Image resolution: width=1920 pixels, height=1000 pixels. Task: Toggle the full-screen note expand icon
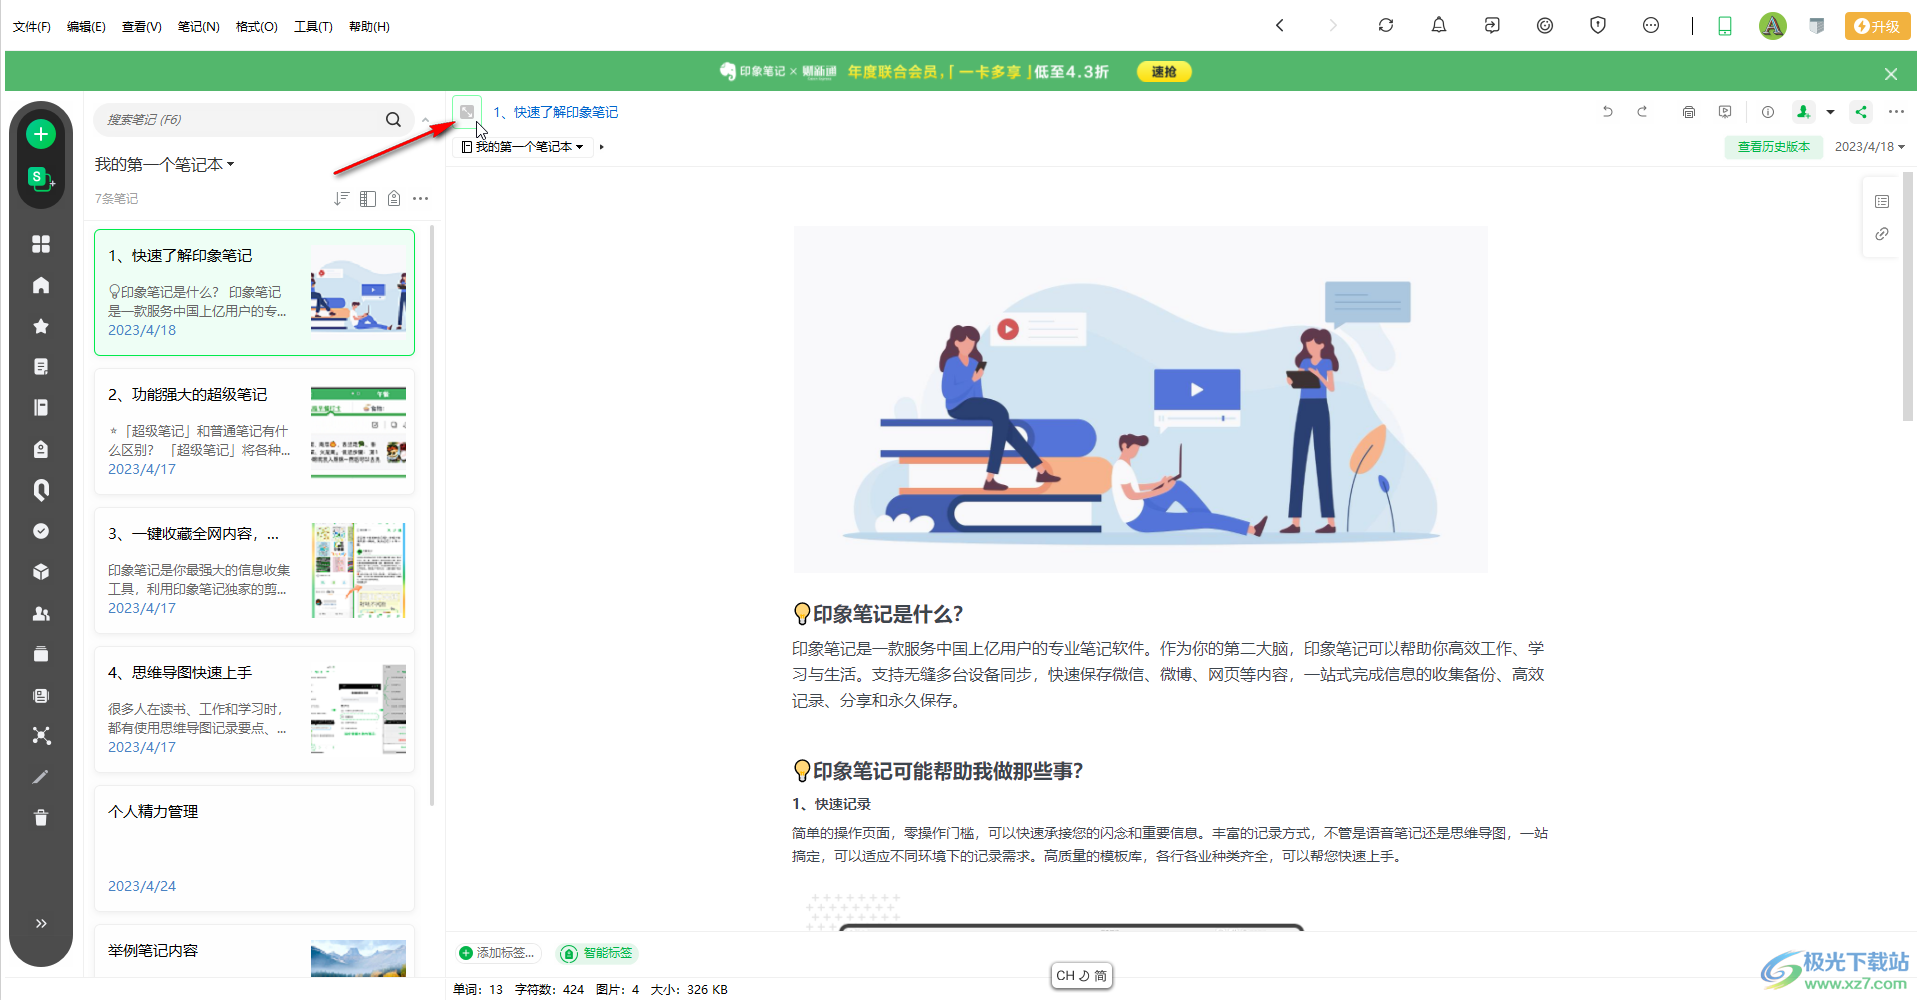click(x=467, y=112)
